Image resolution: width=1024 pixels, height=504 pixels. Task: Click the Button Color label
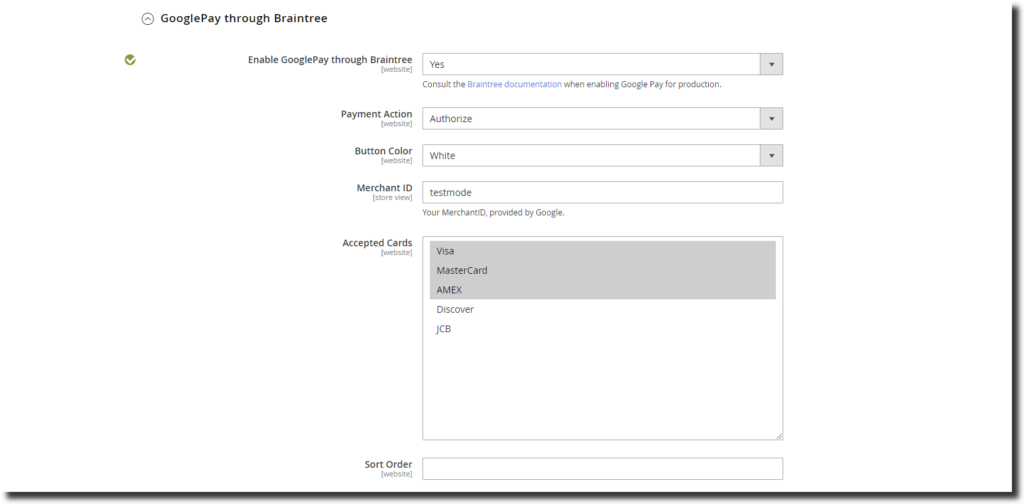click(x=383, y=151)
